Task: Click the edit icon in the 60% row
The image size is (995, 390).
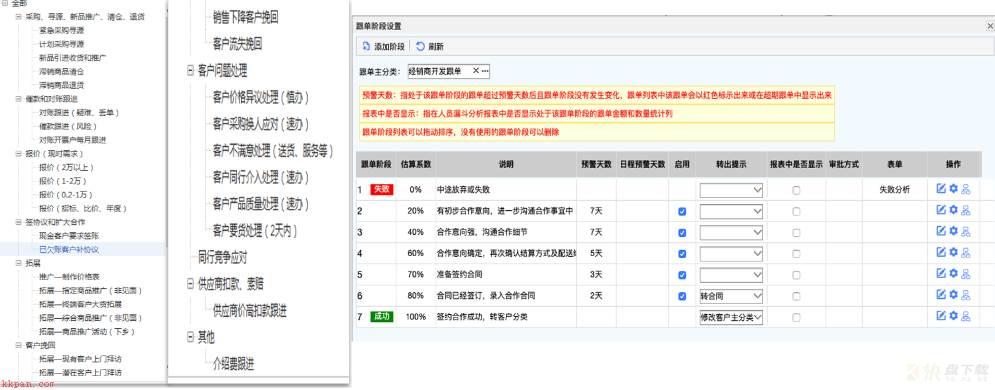Action: tap(941, 252)
